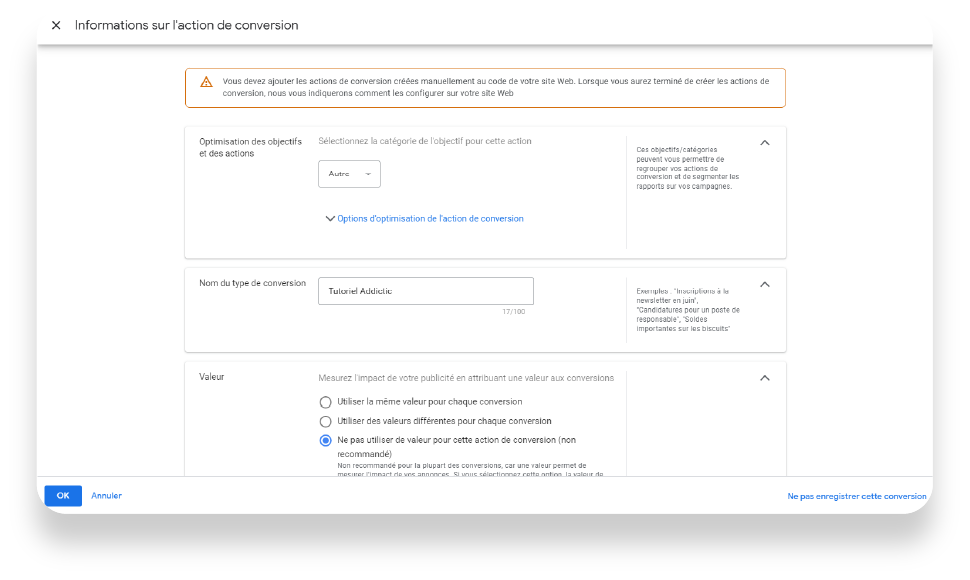Select 'Ne pas utiliser de valeur' radio option

click(x=325, y=440)
